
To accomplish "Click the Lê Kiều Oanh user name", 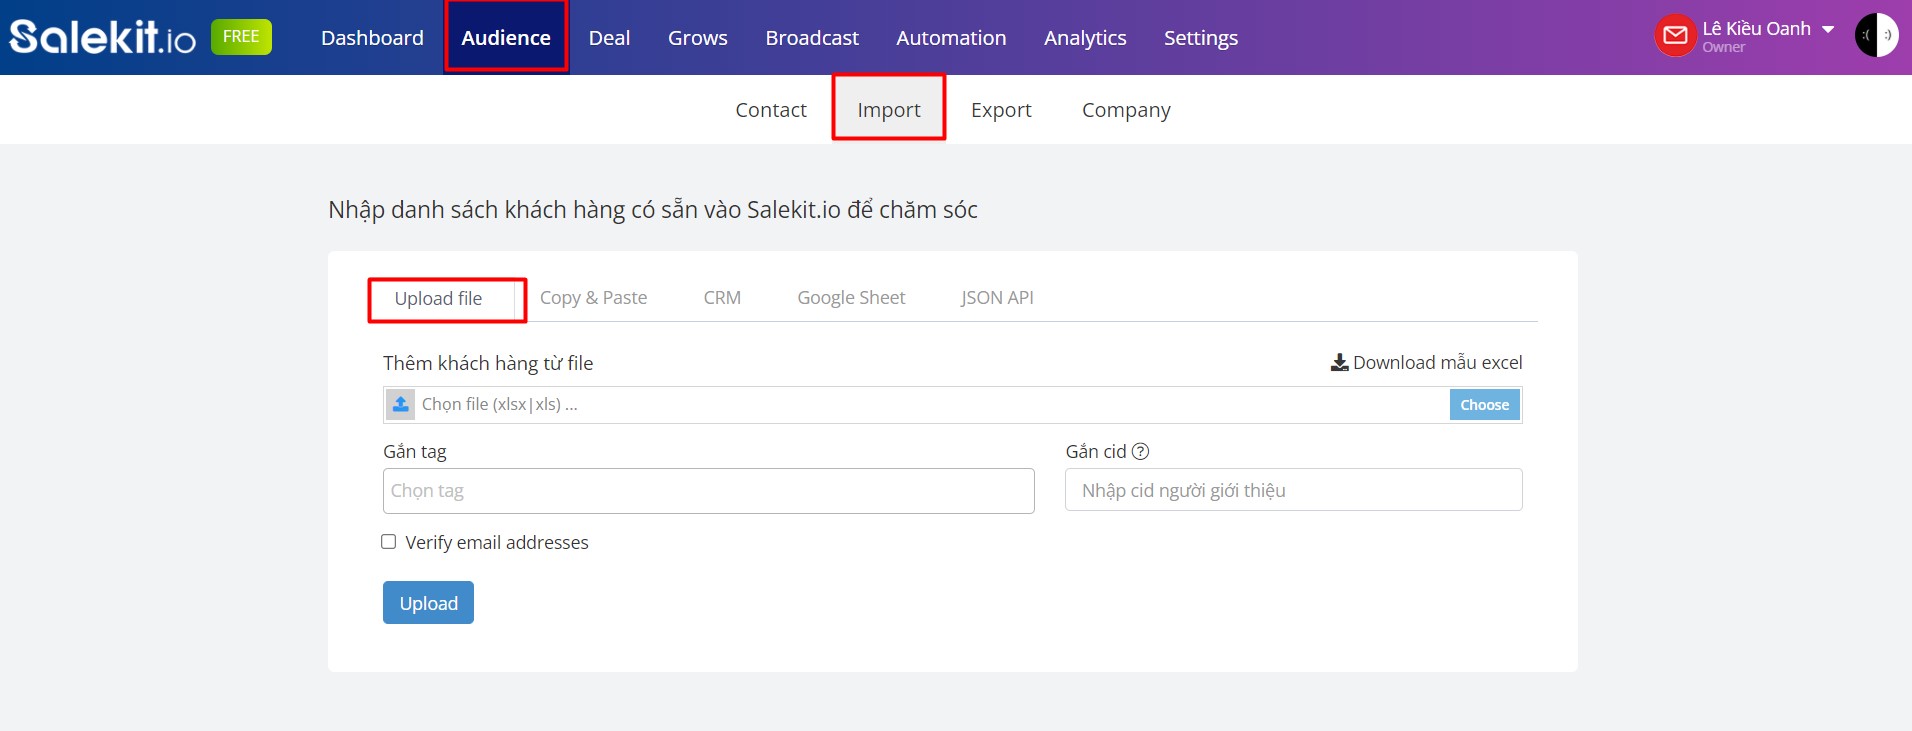I will 1756,29.
